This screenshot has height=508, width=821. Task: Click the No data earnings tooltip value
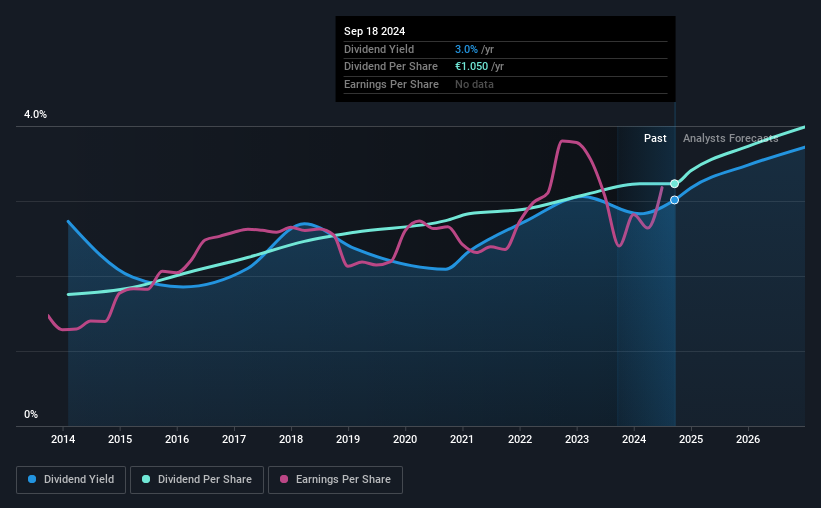[x=474, y=84]
